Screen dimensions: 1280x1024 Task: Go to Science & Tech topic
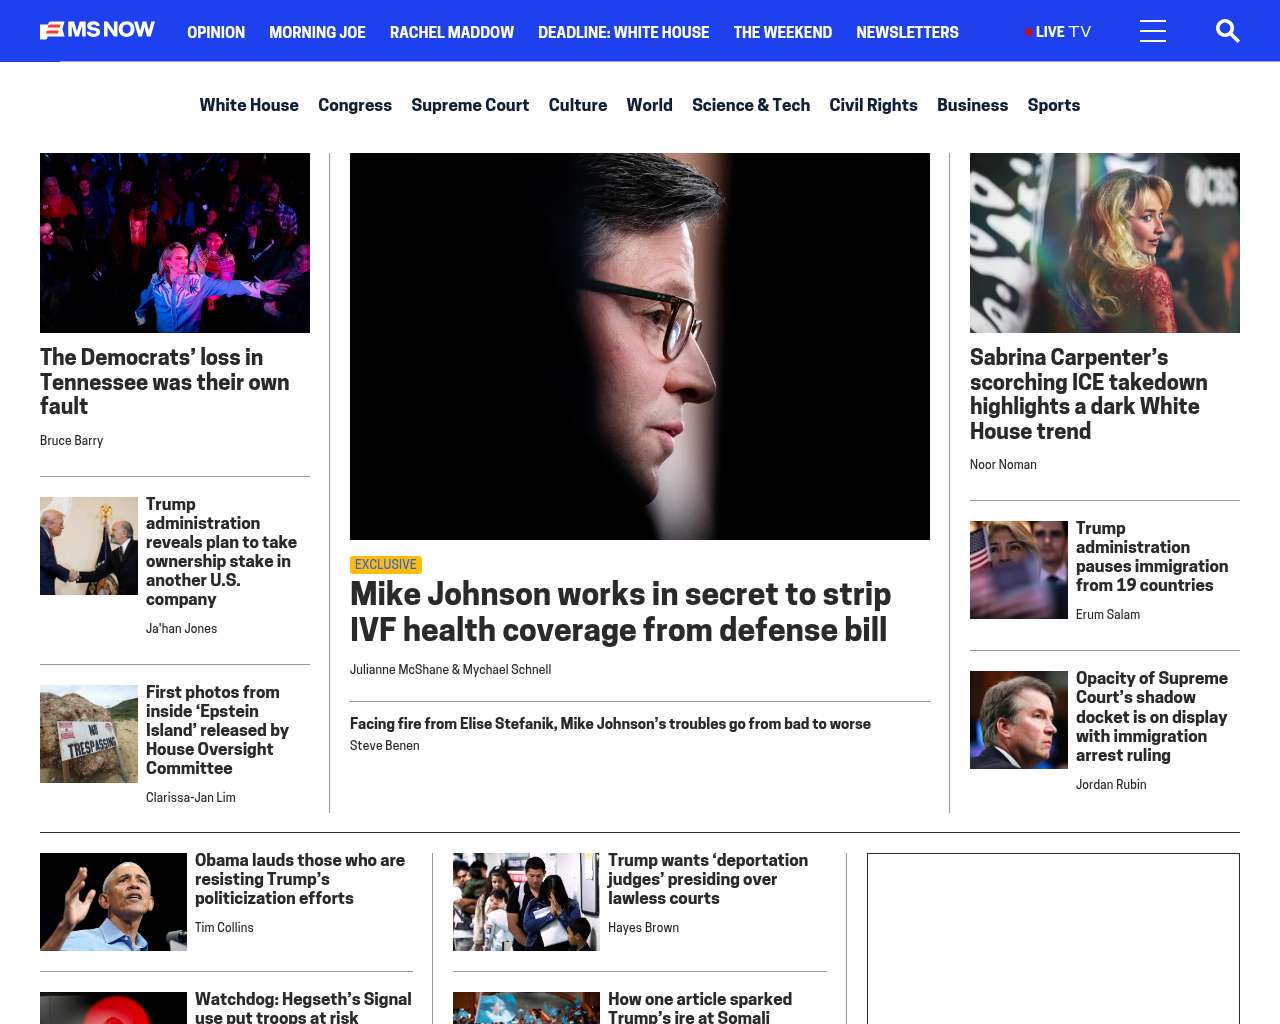tap(751, 105)
